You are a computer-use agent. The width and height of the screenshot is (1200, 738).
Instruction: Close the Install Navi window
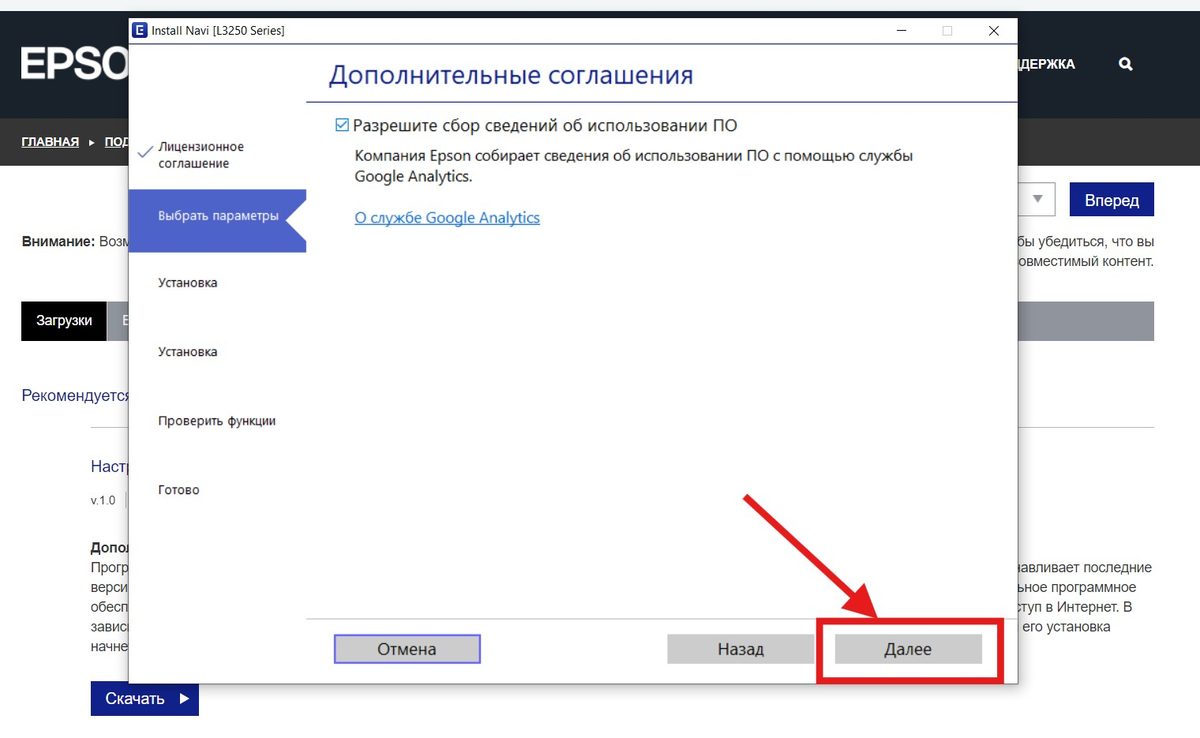click(994, 31)
